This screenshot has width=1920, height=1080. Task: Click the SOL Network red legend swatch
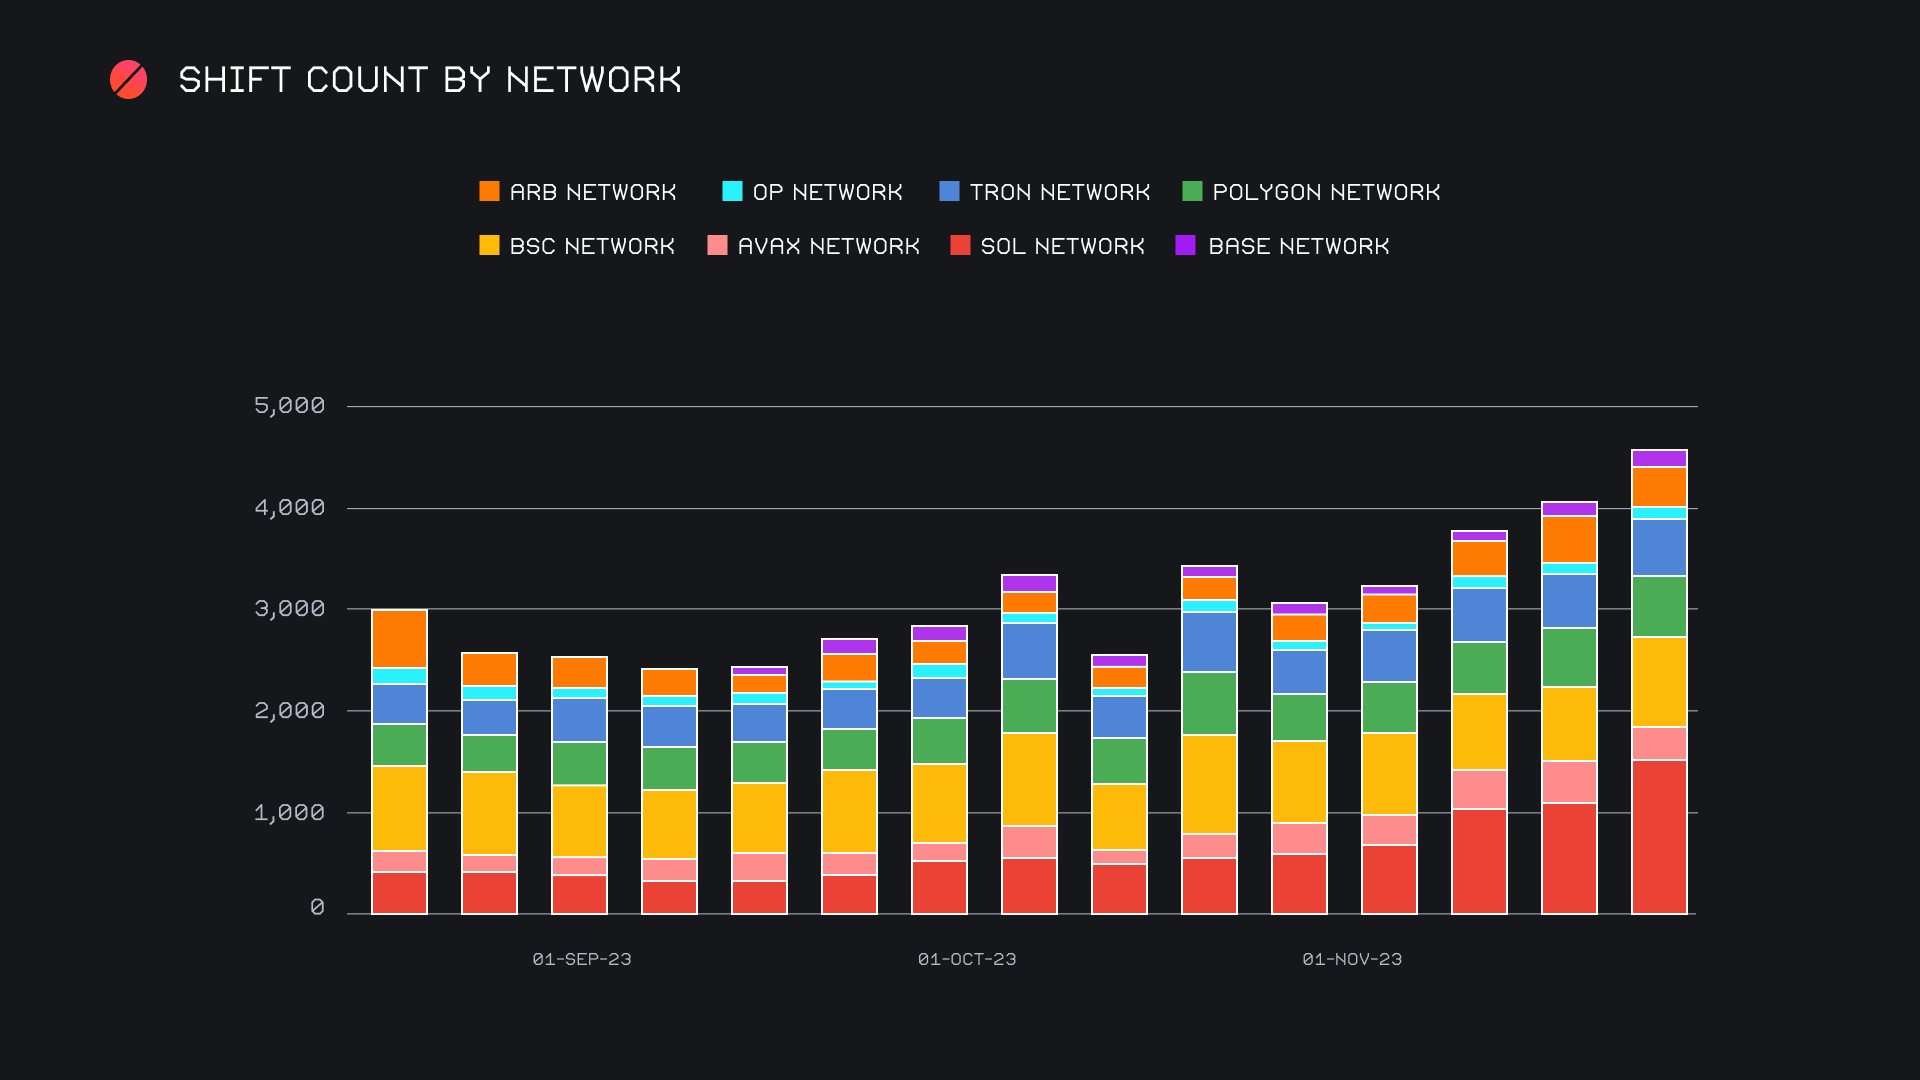(x=960, y=245)
